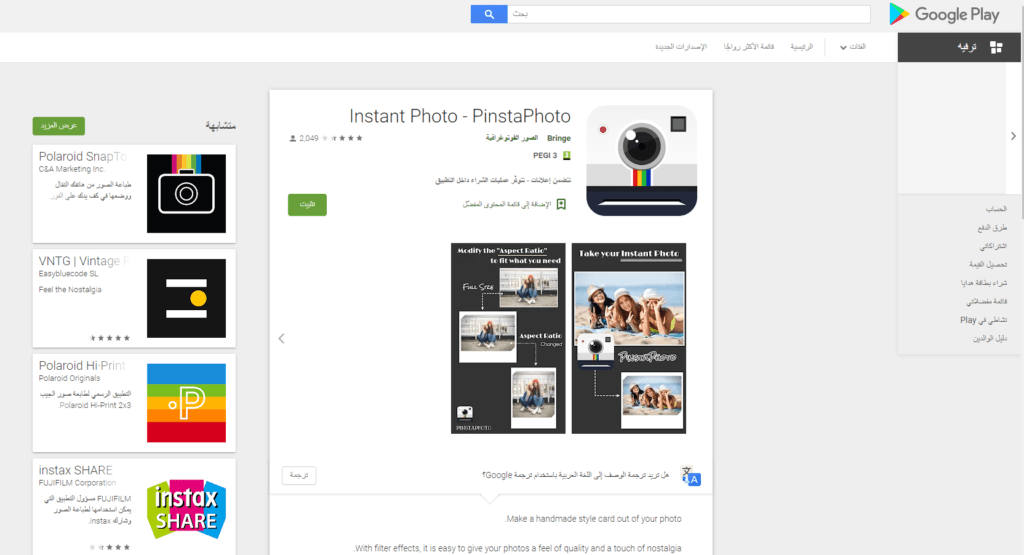This screenshot has width=1024, height=555.
Task: Click the Google Translate icon
Action: [x=690, y=476]
